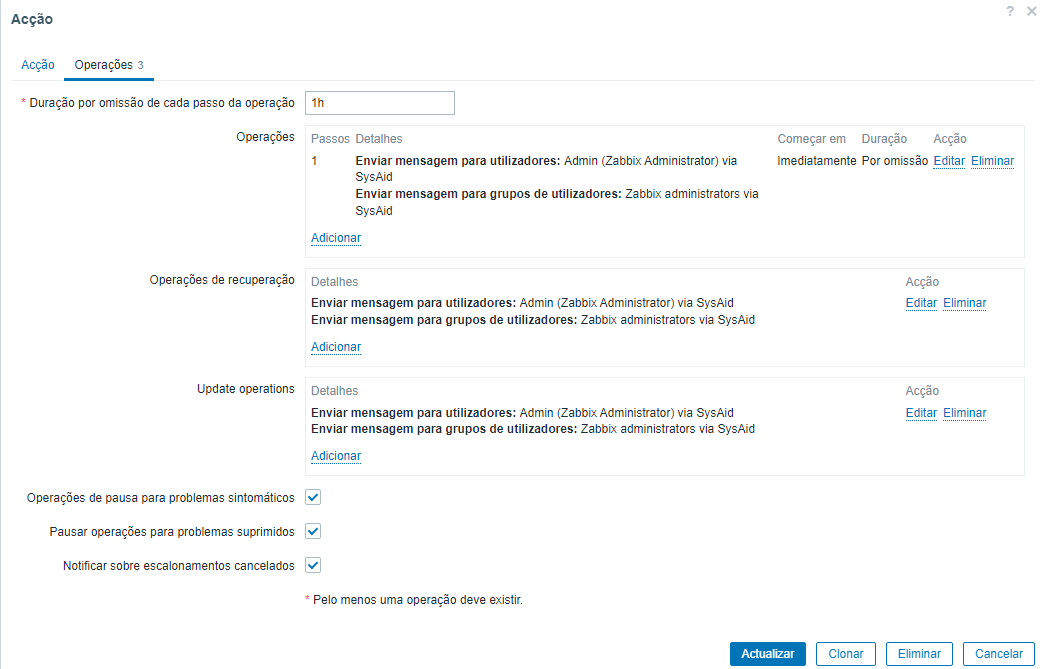The image size is (1043, 669).
Task: Delete the recovery operation
Action: pos(964,303)
